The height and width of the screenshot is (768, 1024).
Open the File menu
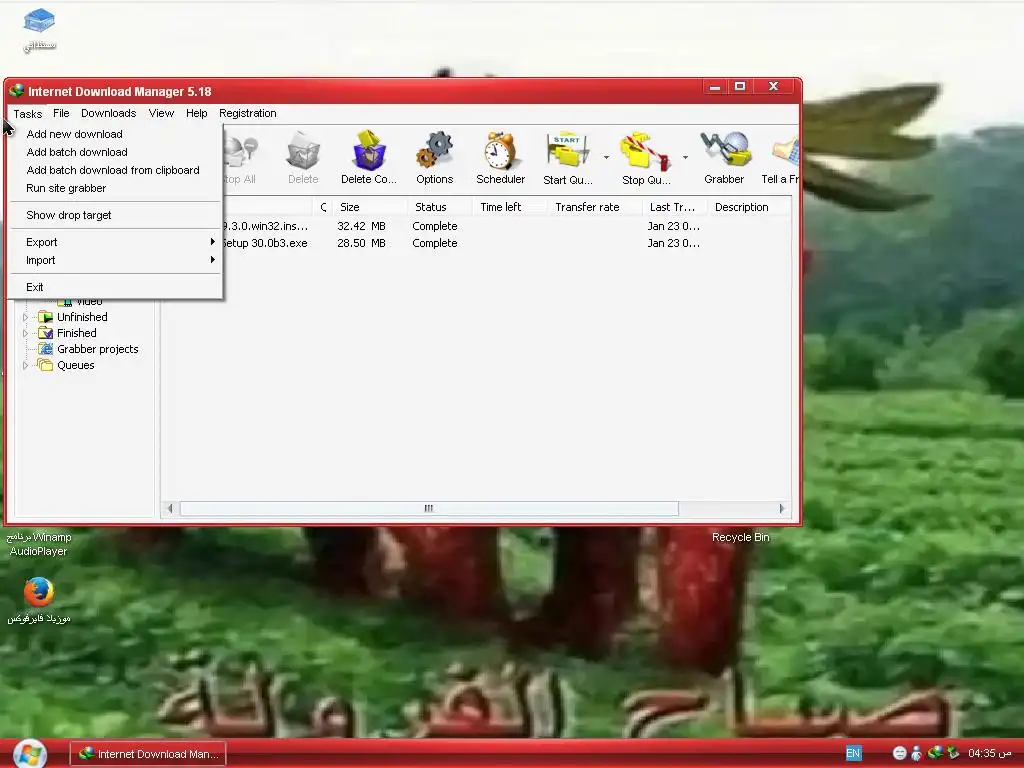click(61, 113)
